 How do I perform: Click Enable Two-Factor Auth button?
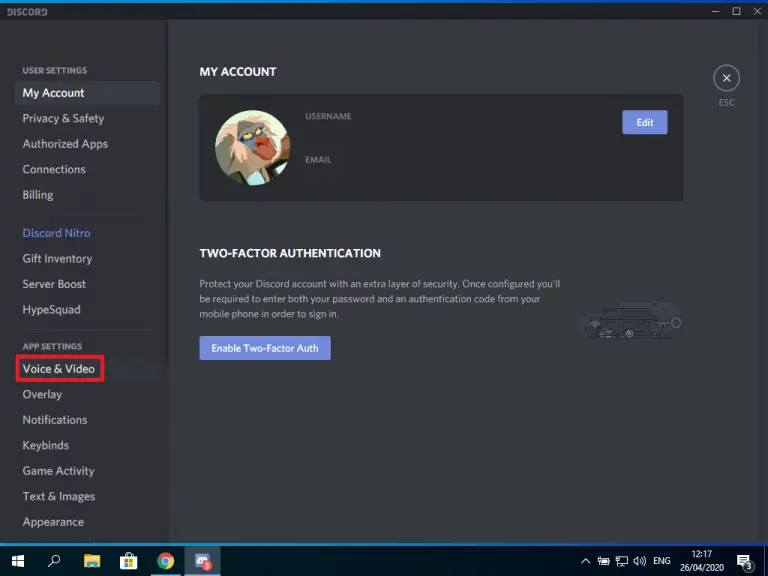tap(265, 348)
